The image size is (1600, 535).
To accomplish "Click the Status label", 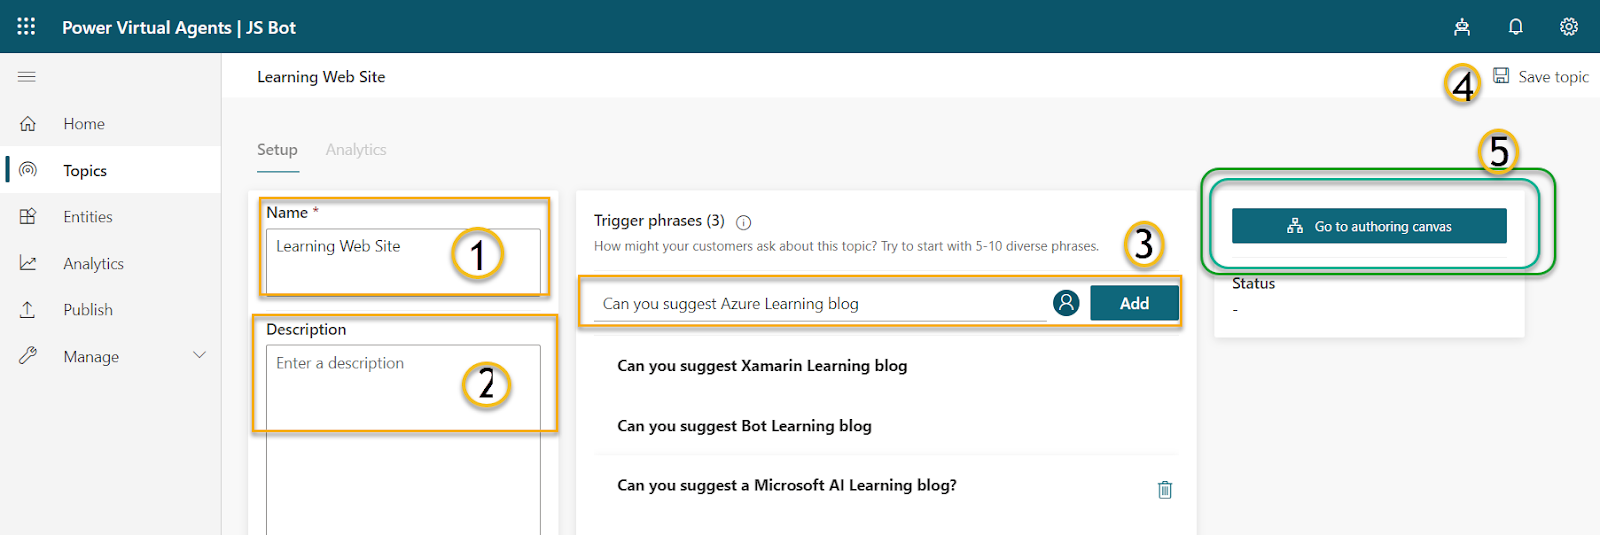I will [1253, 283].
